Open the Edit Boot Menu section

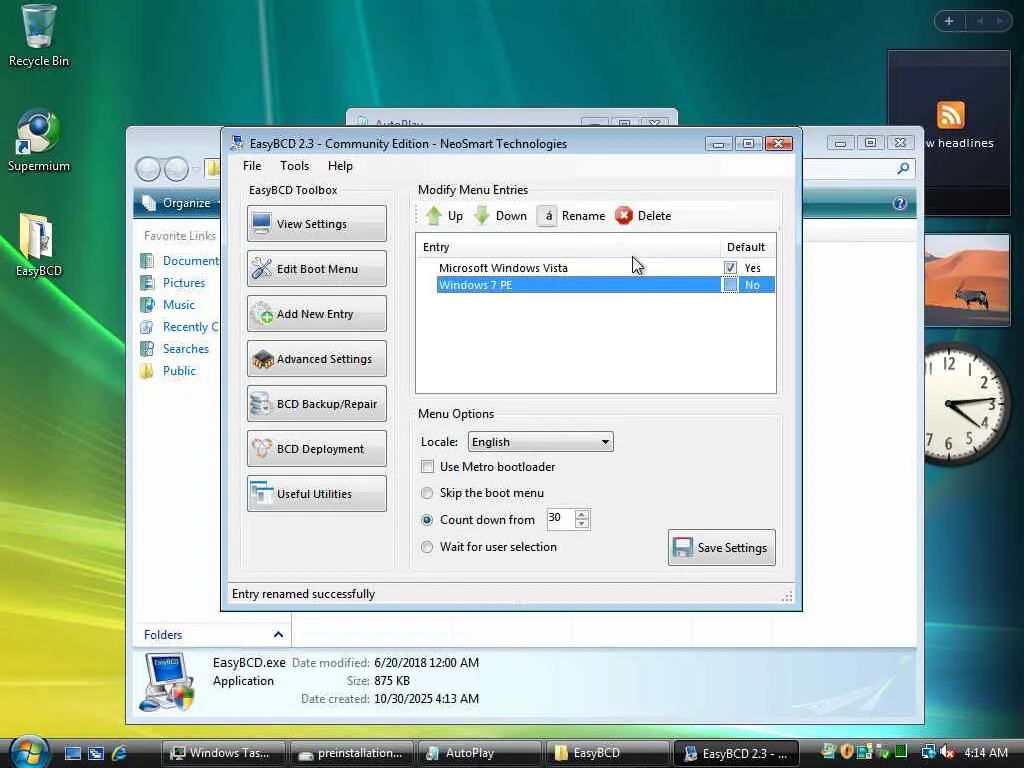click(x=317, y=268)
